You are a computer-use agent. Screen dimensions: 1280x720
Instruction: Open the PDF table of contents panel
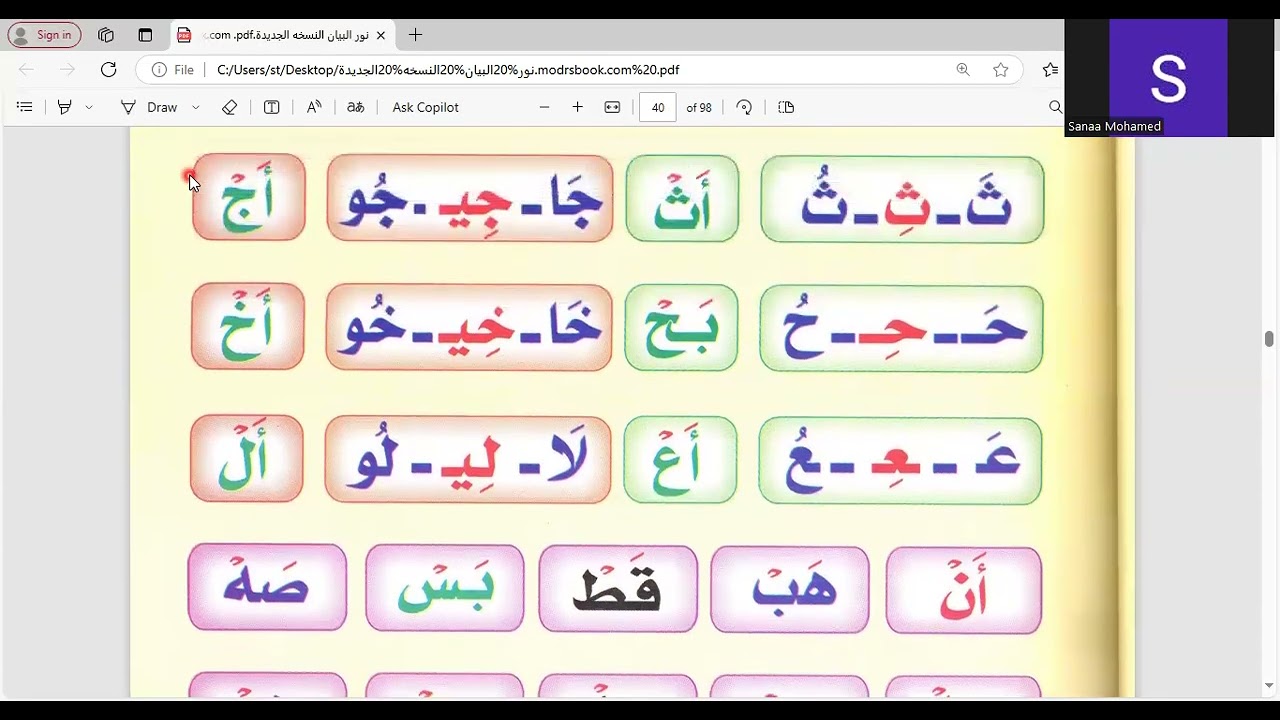[25, 107]
